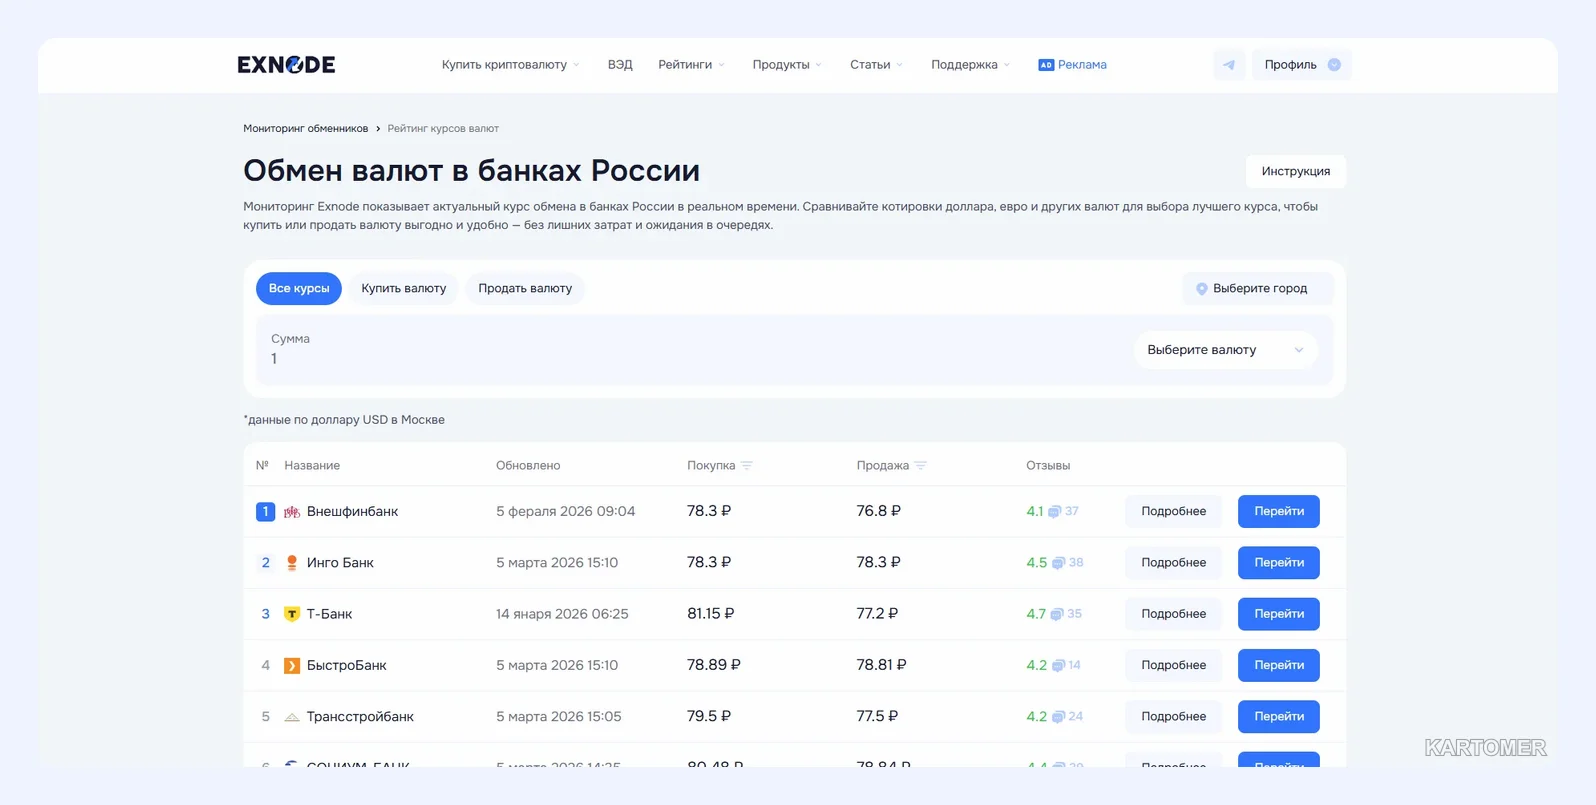Select the Все курсы tab

[299, 288]
